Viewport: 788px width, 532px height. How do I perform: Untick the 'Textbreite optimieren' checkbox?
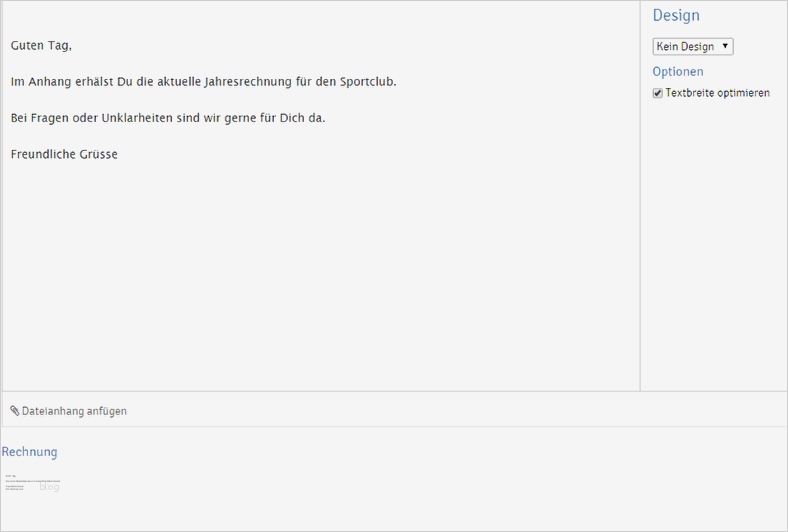[658, 93]
